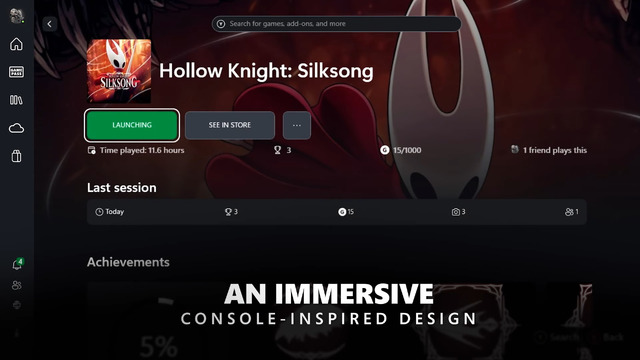
Task: Click the See in Store button
Action: (230, 125)
